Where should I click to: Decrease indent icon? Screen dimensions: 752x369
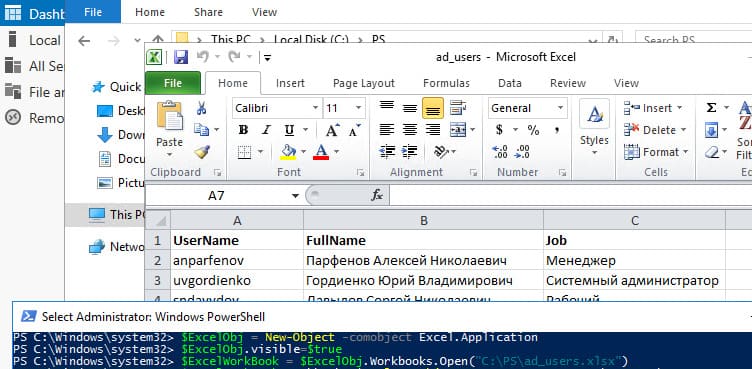pos(387,152)
